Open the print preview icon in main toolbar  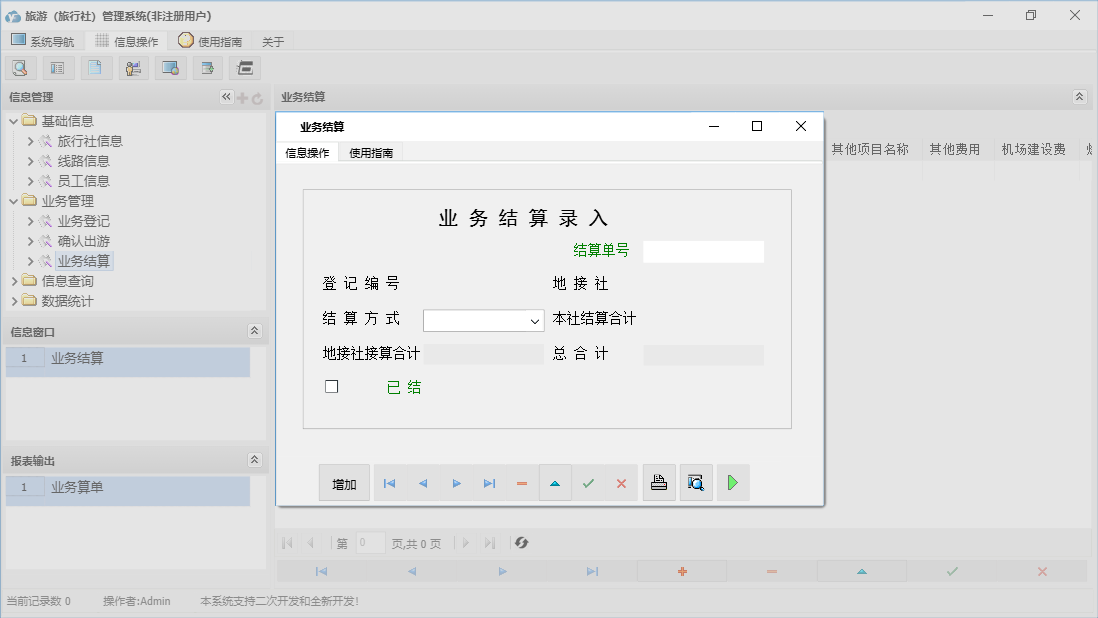tap(20, 67)
